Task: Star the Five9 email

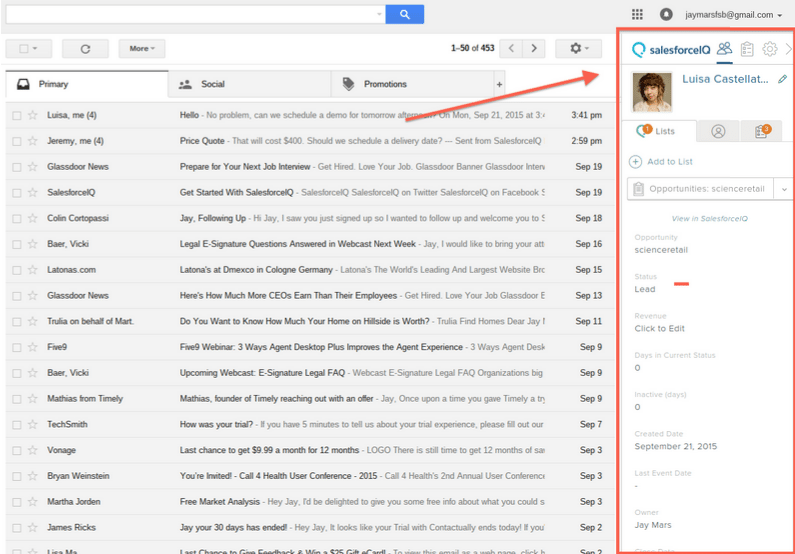Action: [33, 347]
